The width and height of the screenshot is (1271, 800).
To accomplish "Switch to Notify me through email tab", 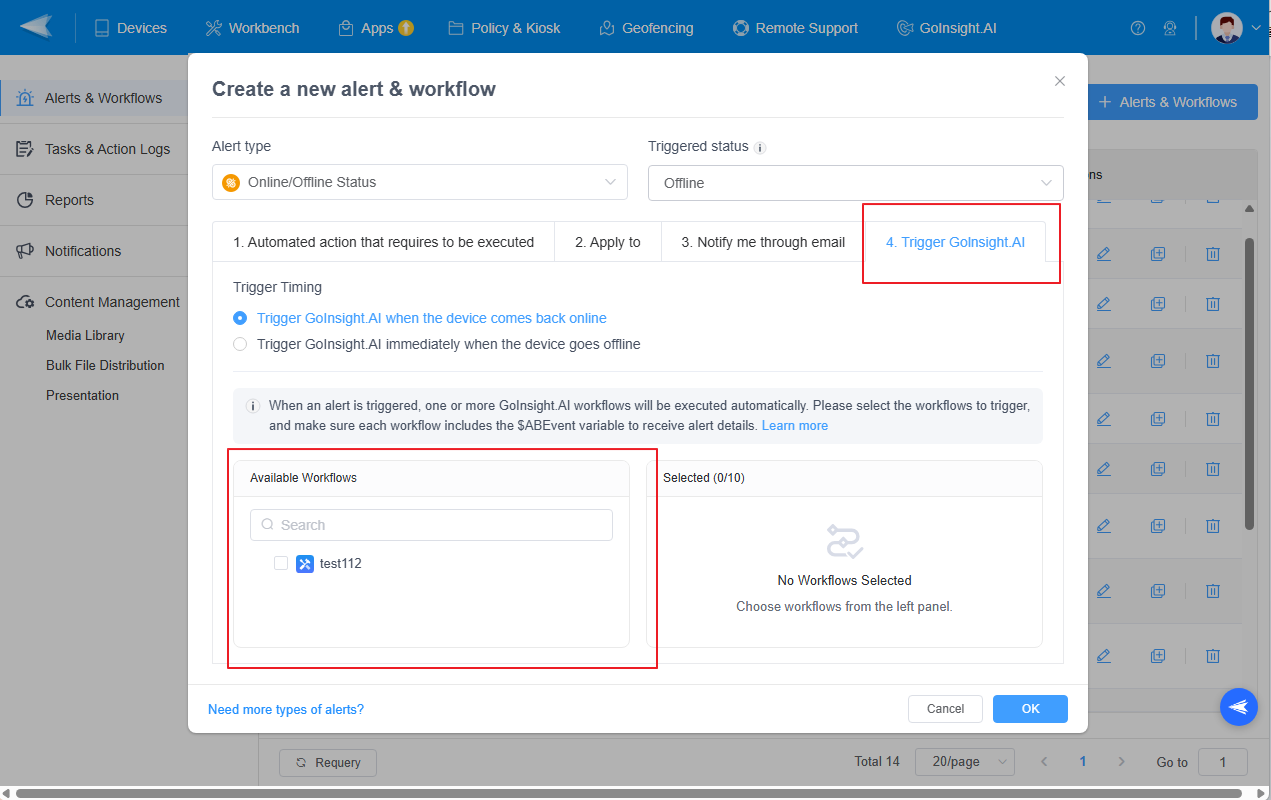I will (x=763, y=242).
